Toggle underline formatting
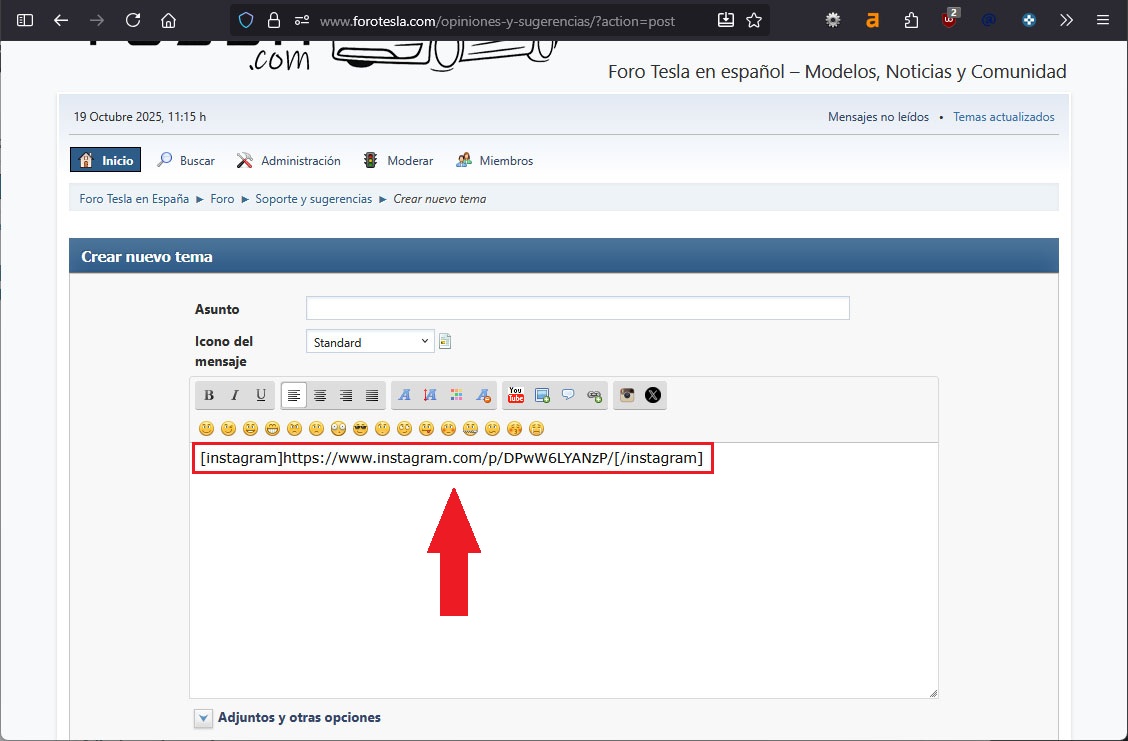Screen dimensions: 1128x741 coord(261,395)
